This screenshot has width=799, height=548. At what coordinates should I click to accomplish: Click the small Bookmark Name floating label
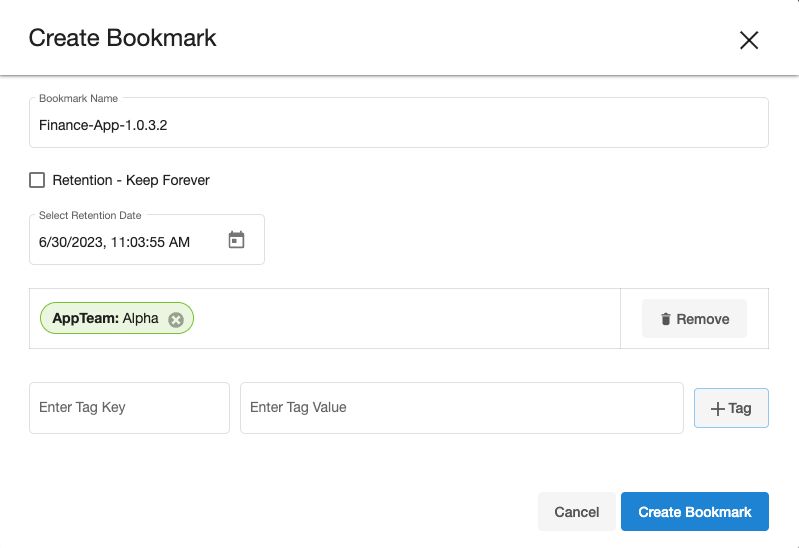[x=78, y=98]
